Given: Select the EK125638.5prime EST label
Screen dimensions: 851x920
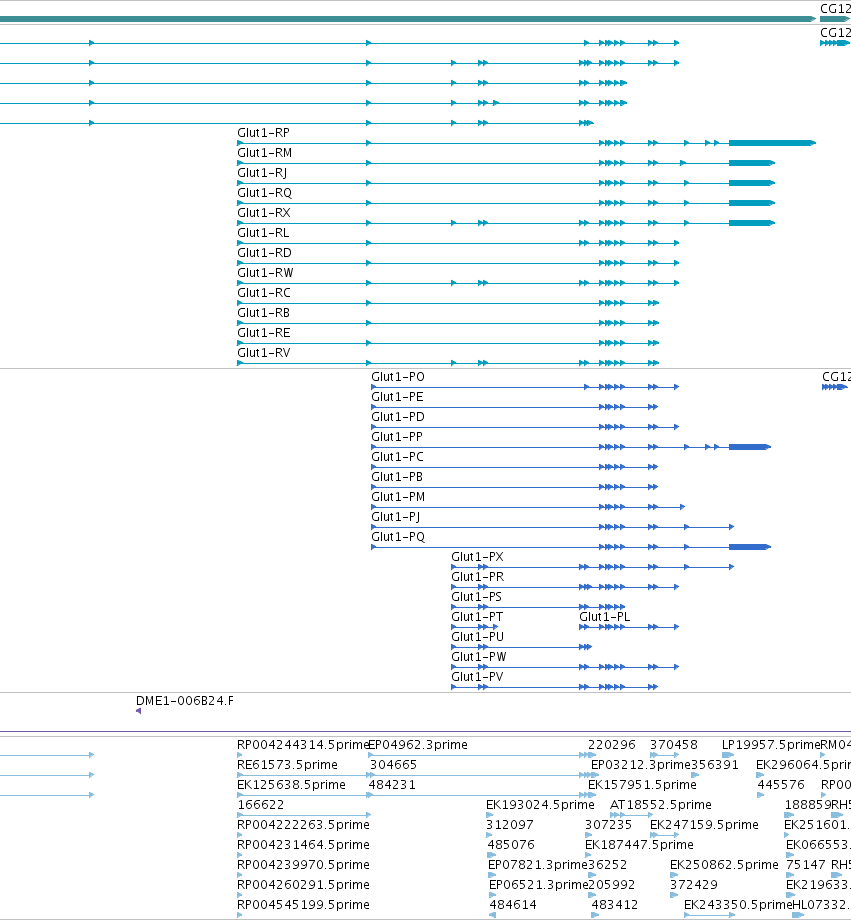Looking at the screenshot, I should (291, 784).
